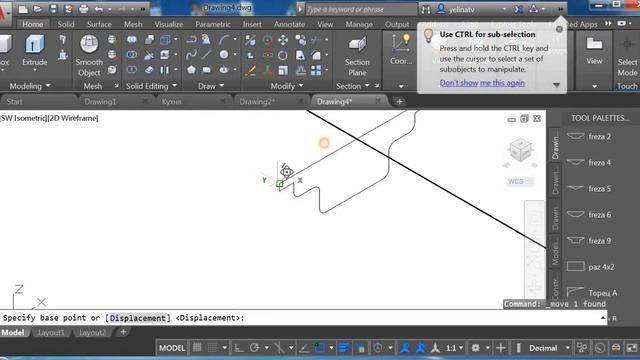
Task: Activate the Rotate tool in Modify
Action: tap(282, 55)
